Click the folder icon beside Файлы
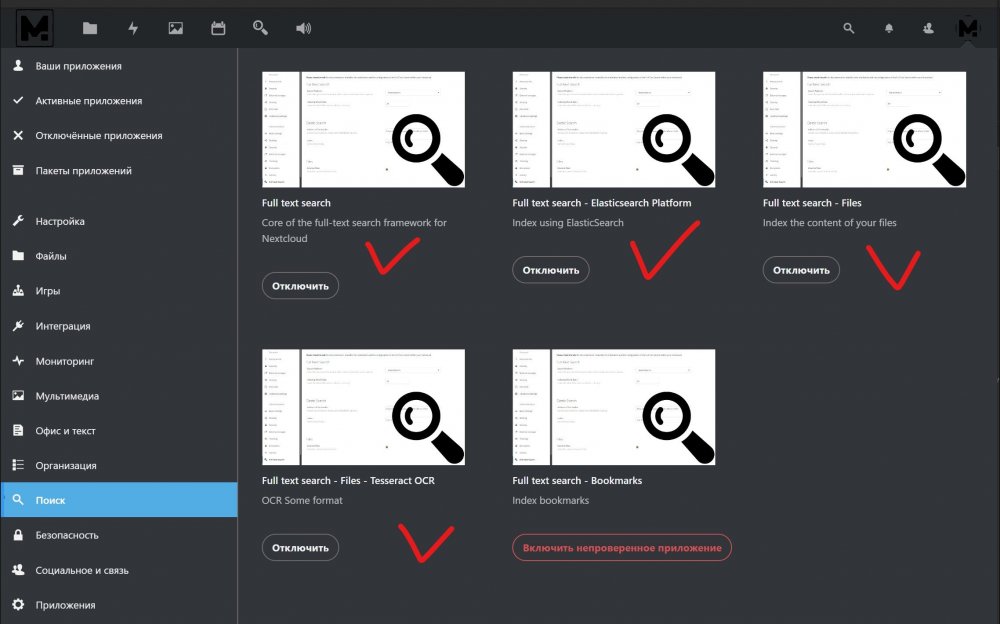The image size is (1000, 624). pos(18,256)
